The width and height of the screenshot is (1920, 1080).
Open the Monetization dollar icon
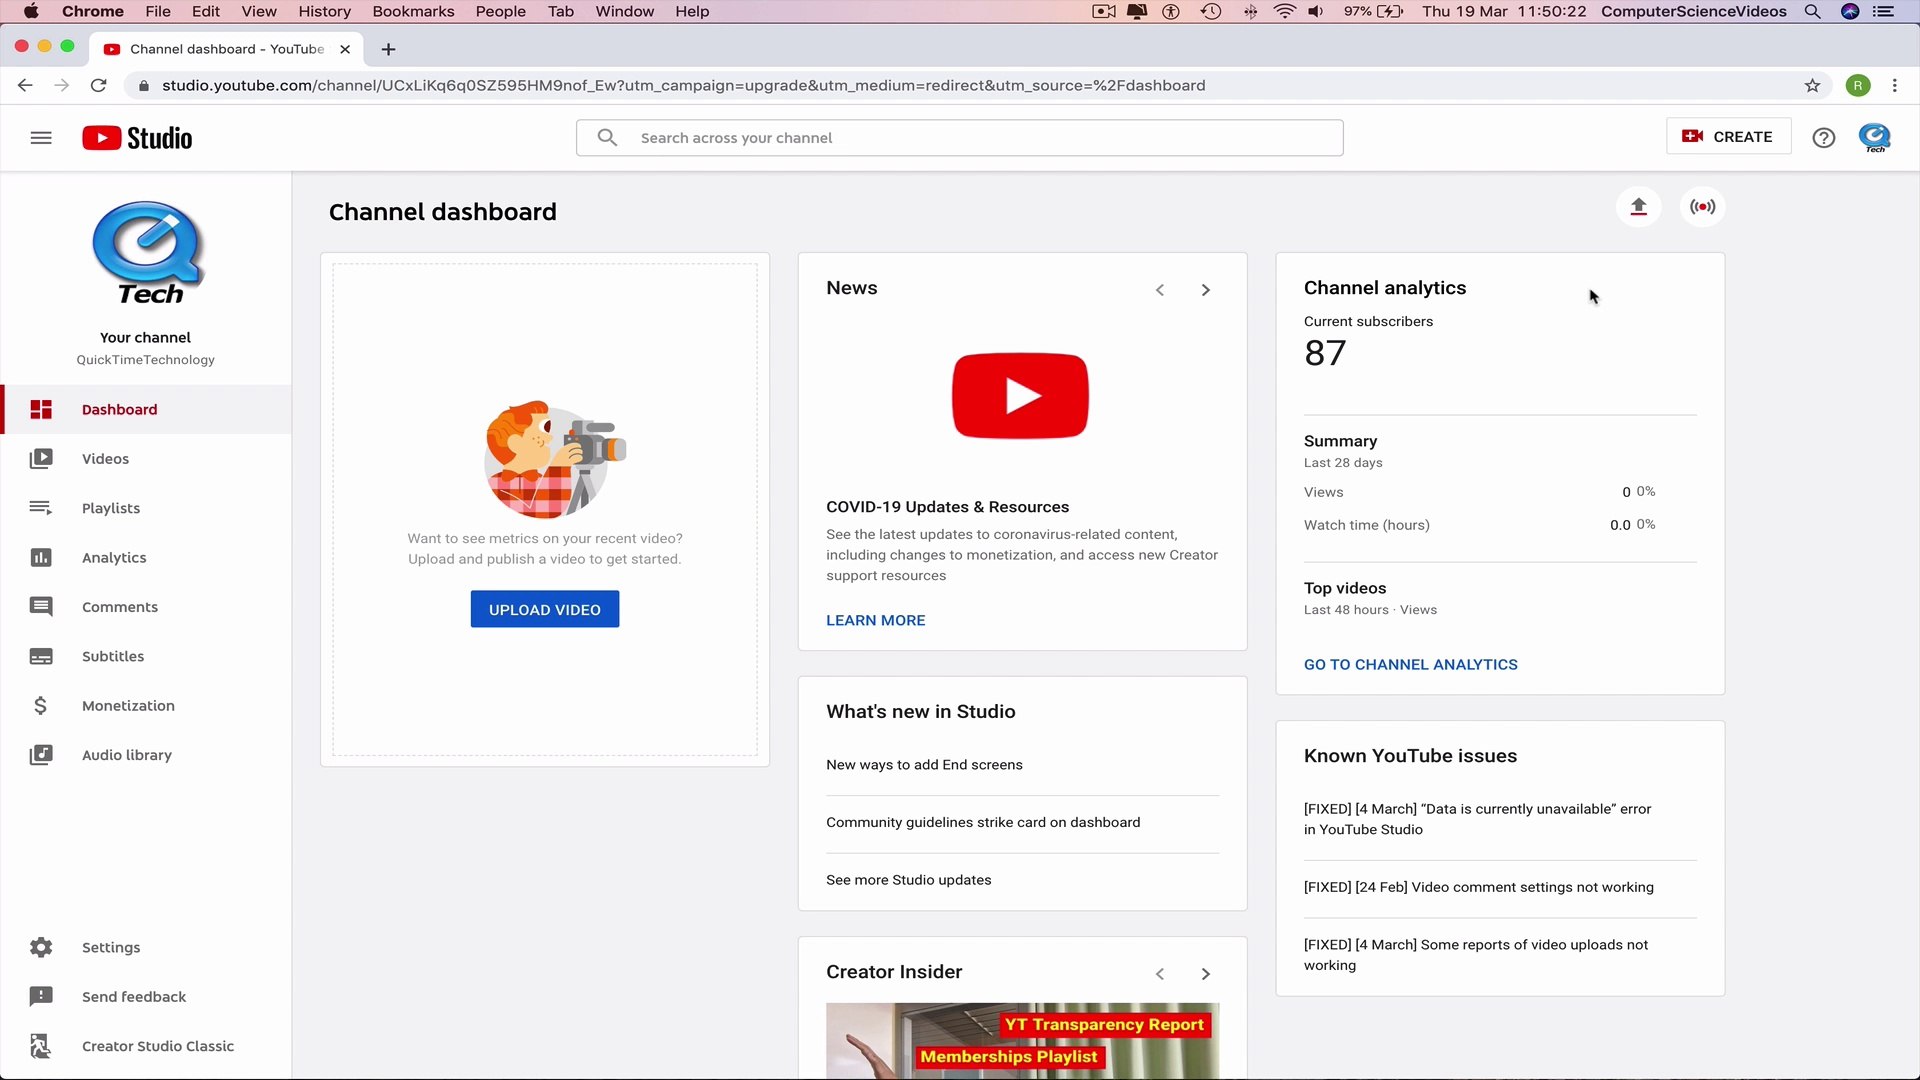[41, 705]
